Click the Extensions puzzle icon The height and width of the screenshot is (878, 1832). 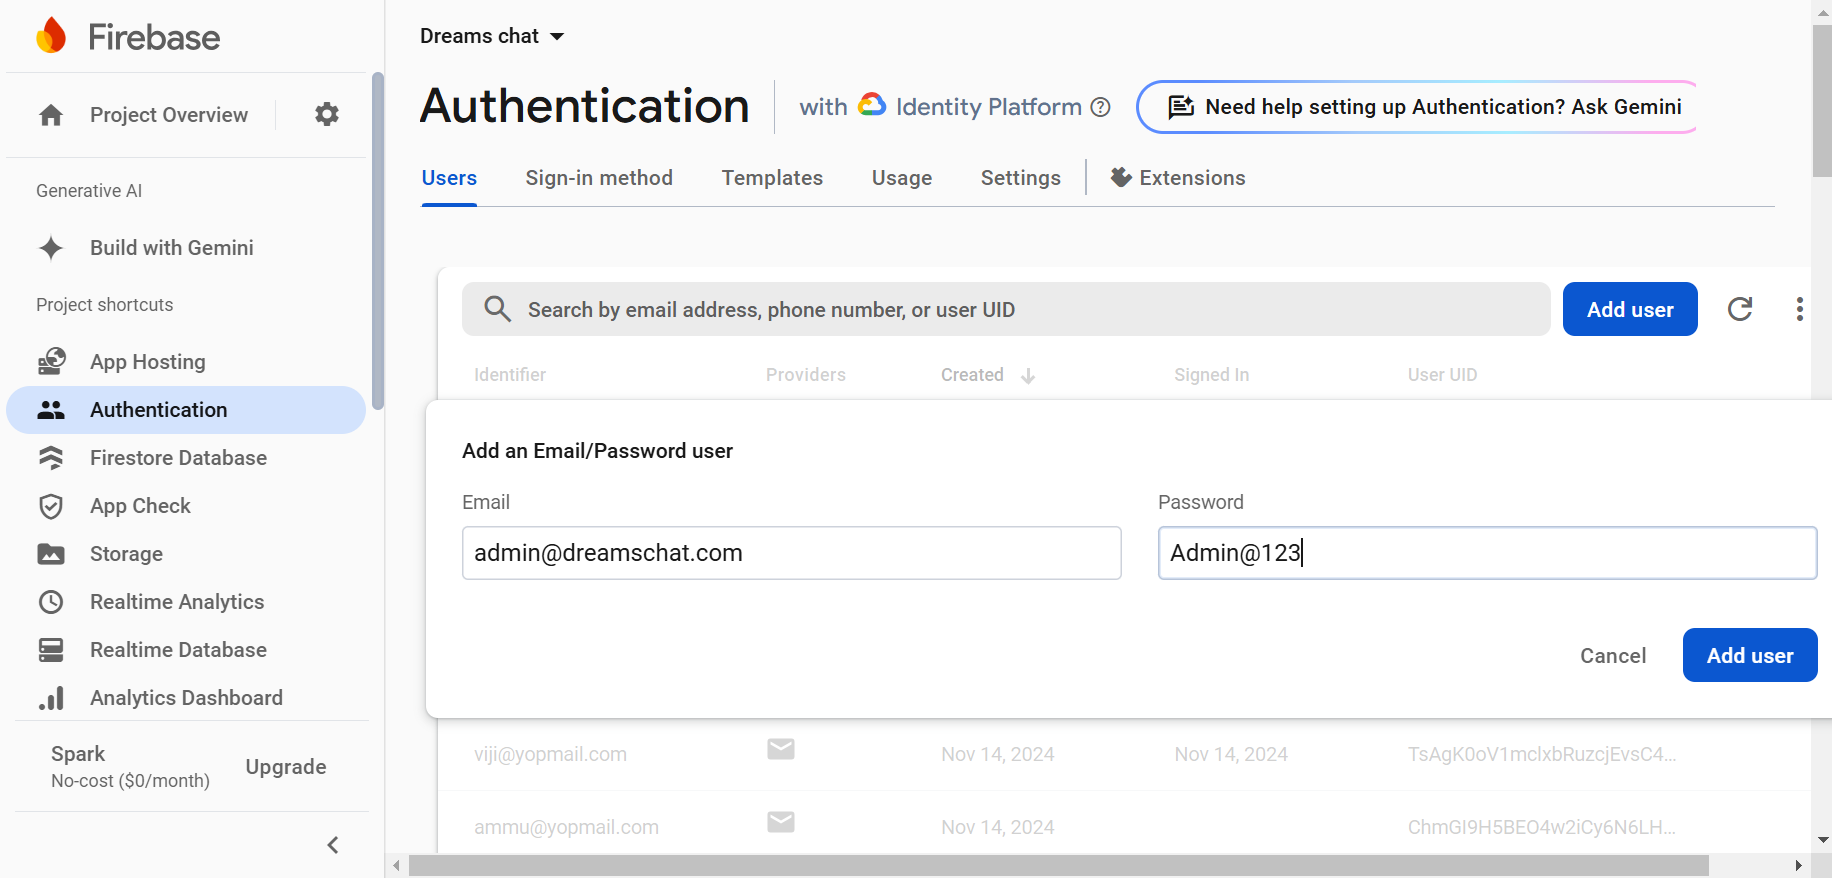[x=1121, y=177]
